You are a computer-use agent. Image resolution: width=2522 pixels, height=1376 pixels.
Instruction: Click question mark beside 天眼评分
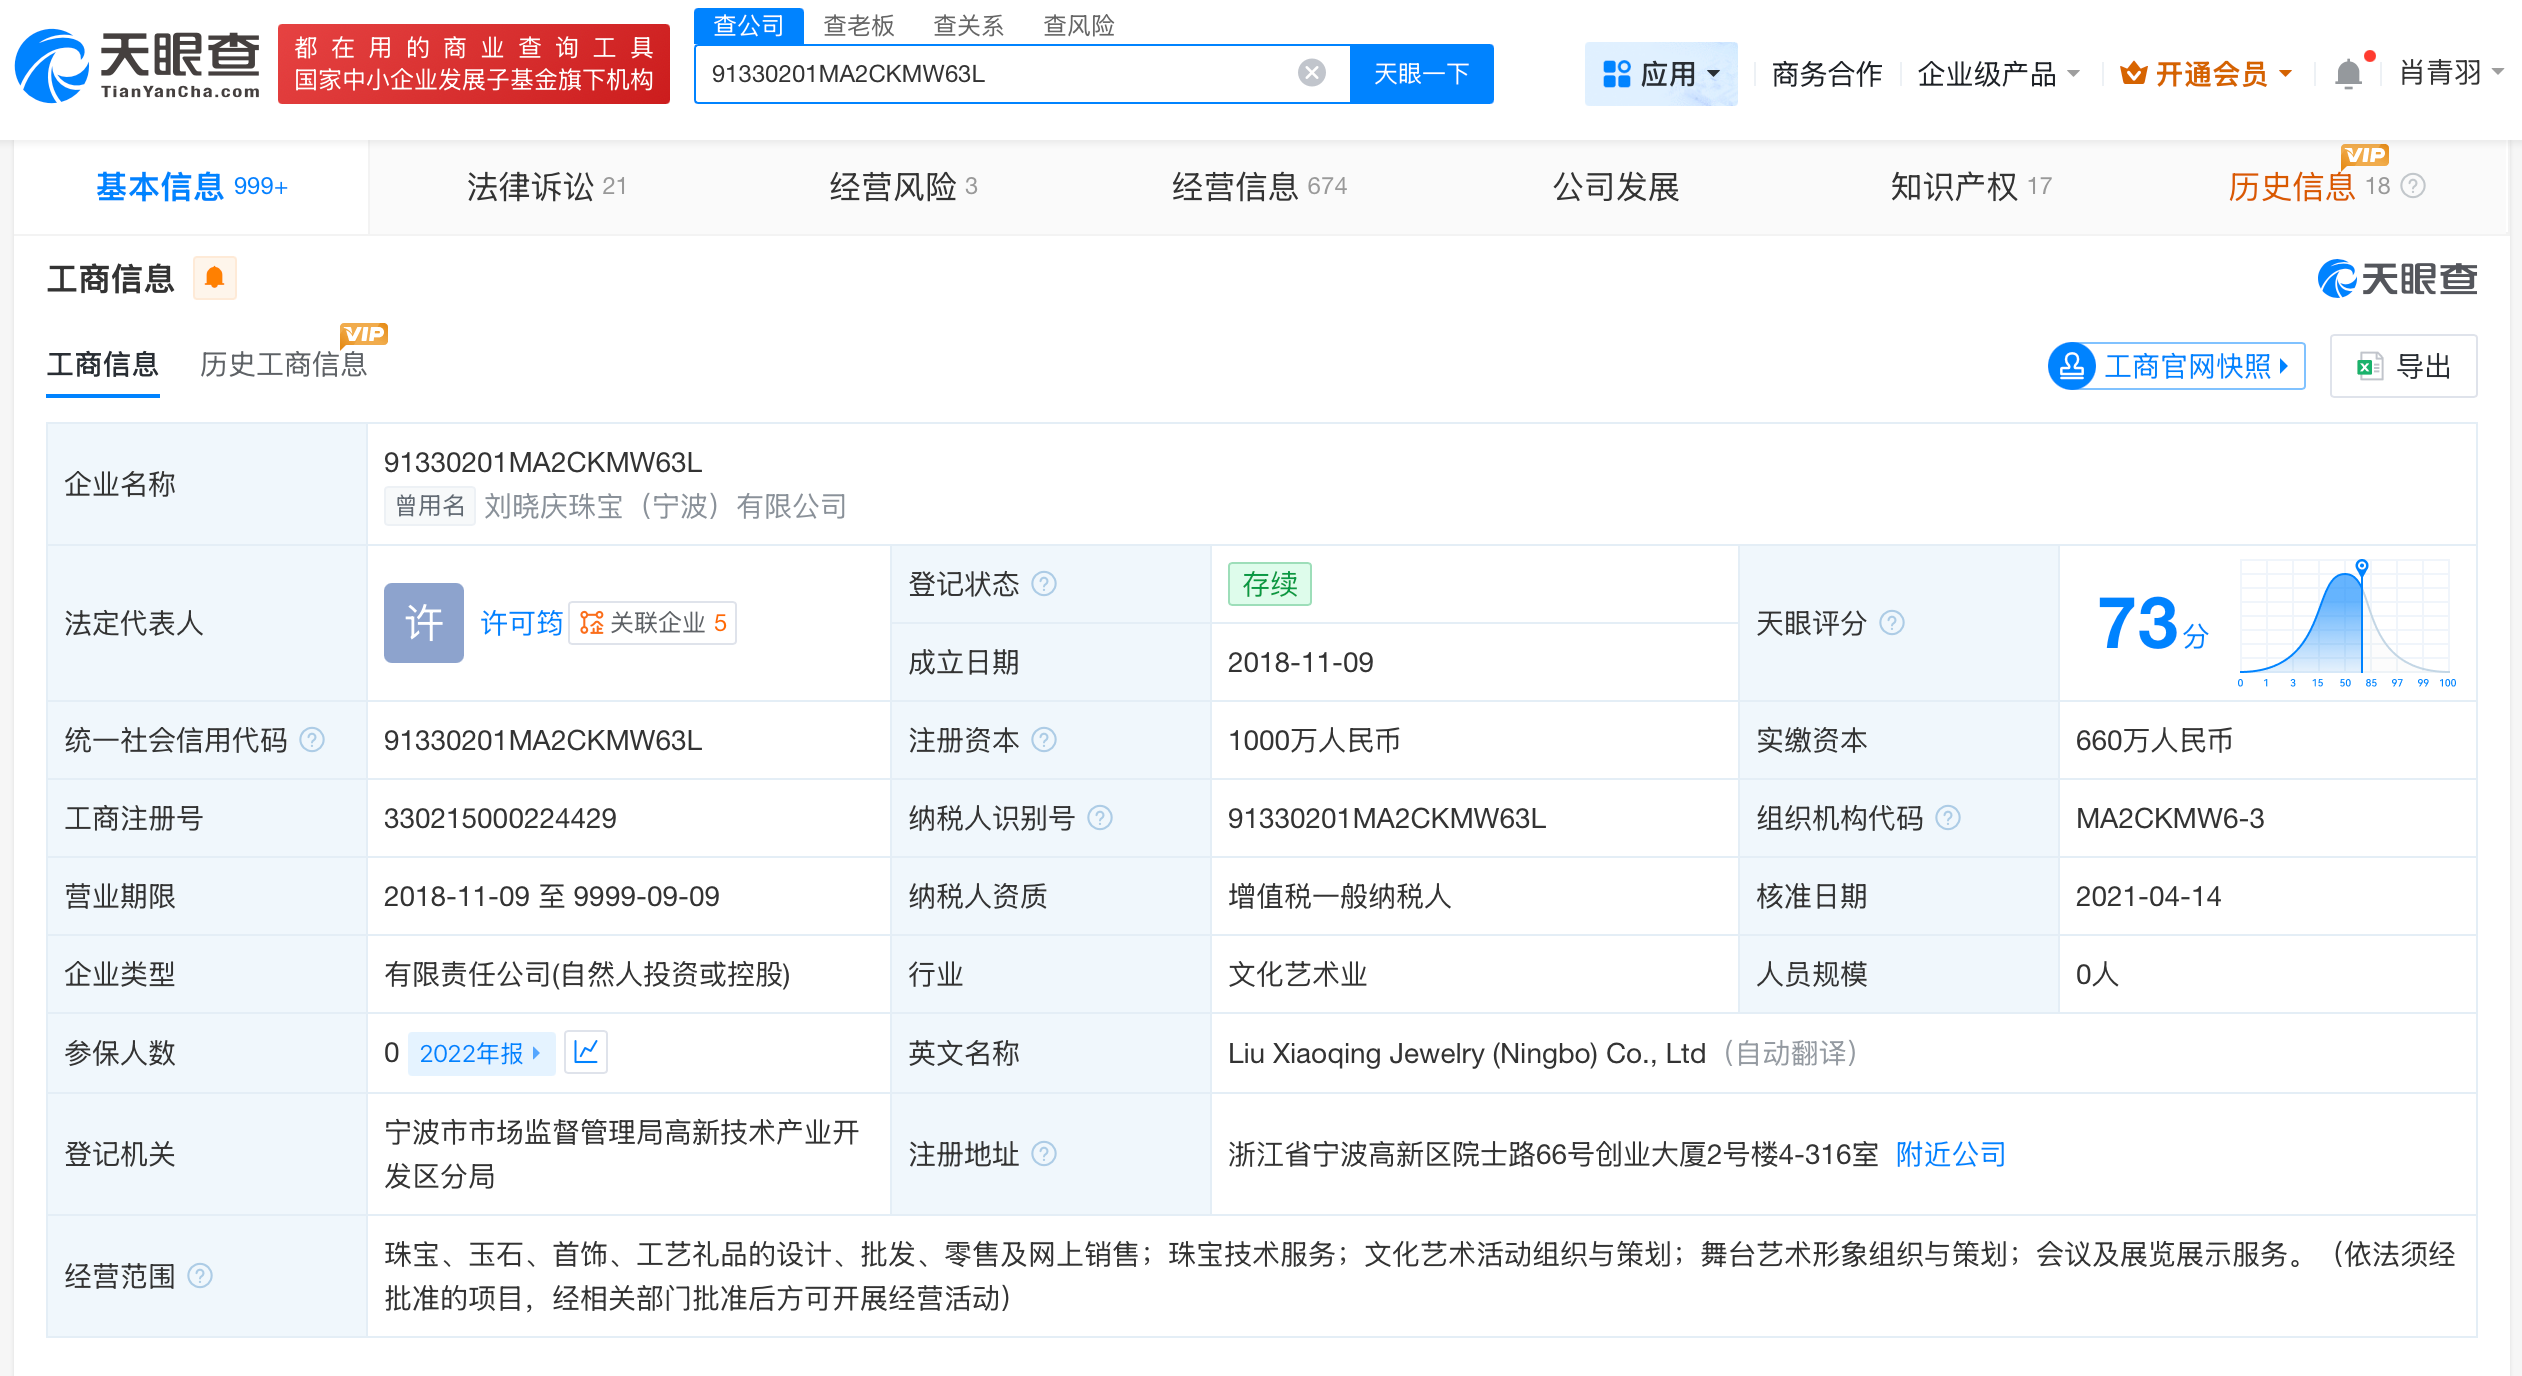1893,622
